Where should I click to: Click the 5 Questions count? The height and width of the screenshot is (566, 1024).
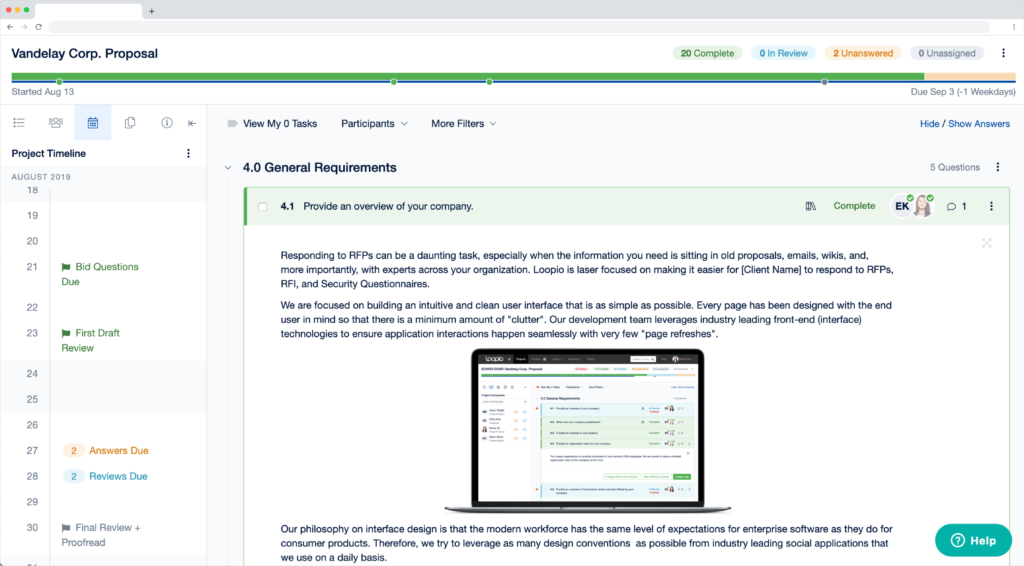click(955, 167)
